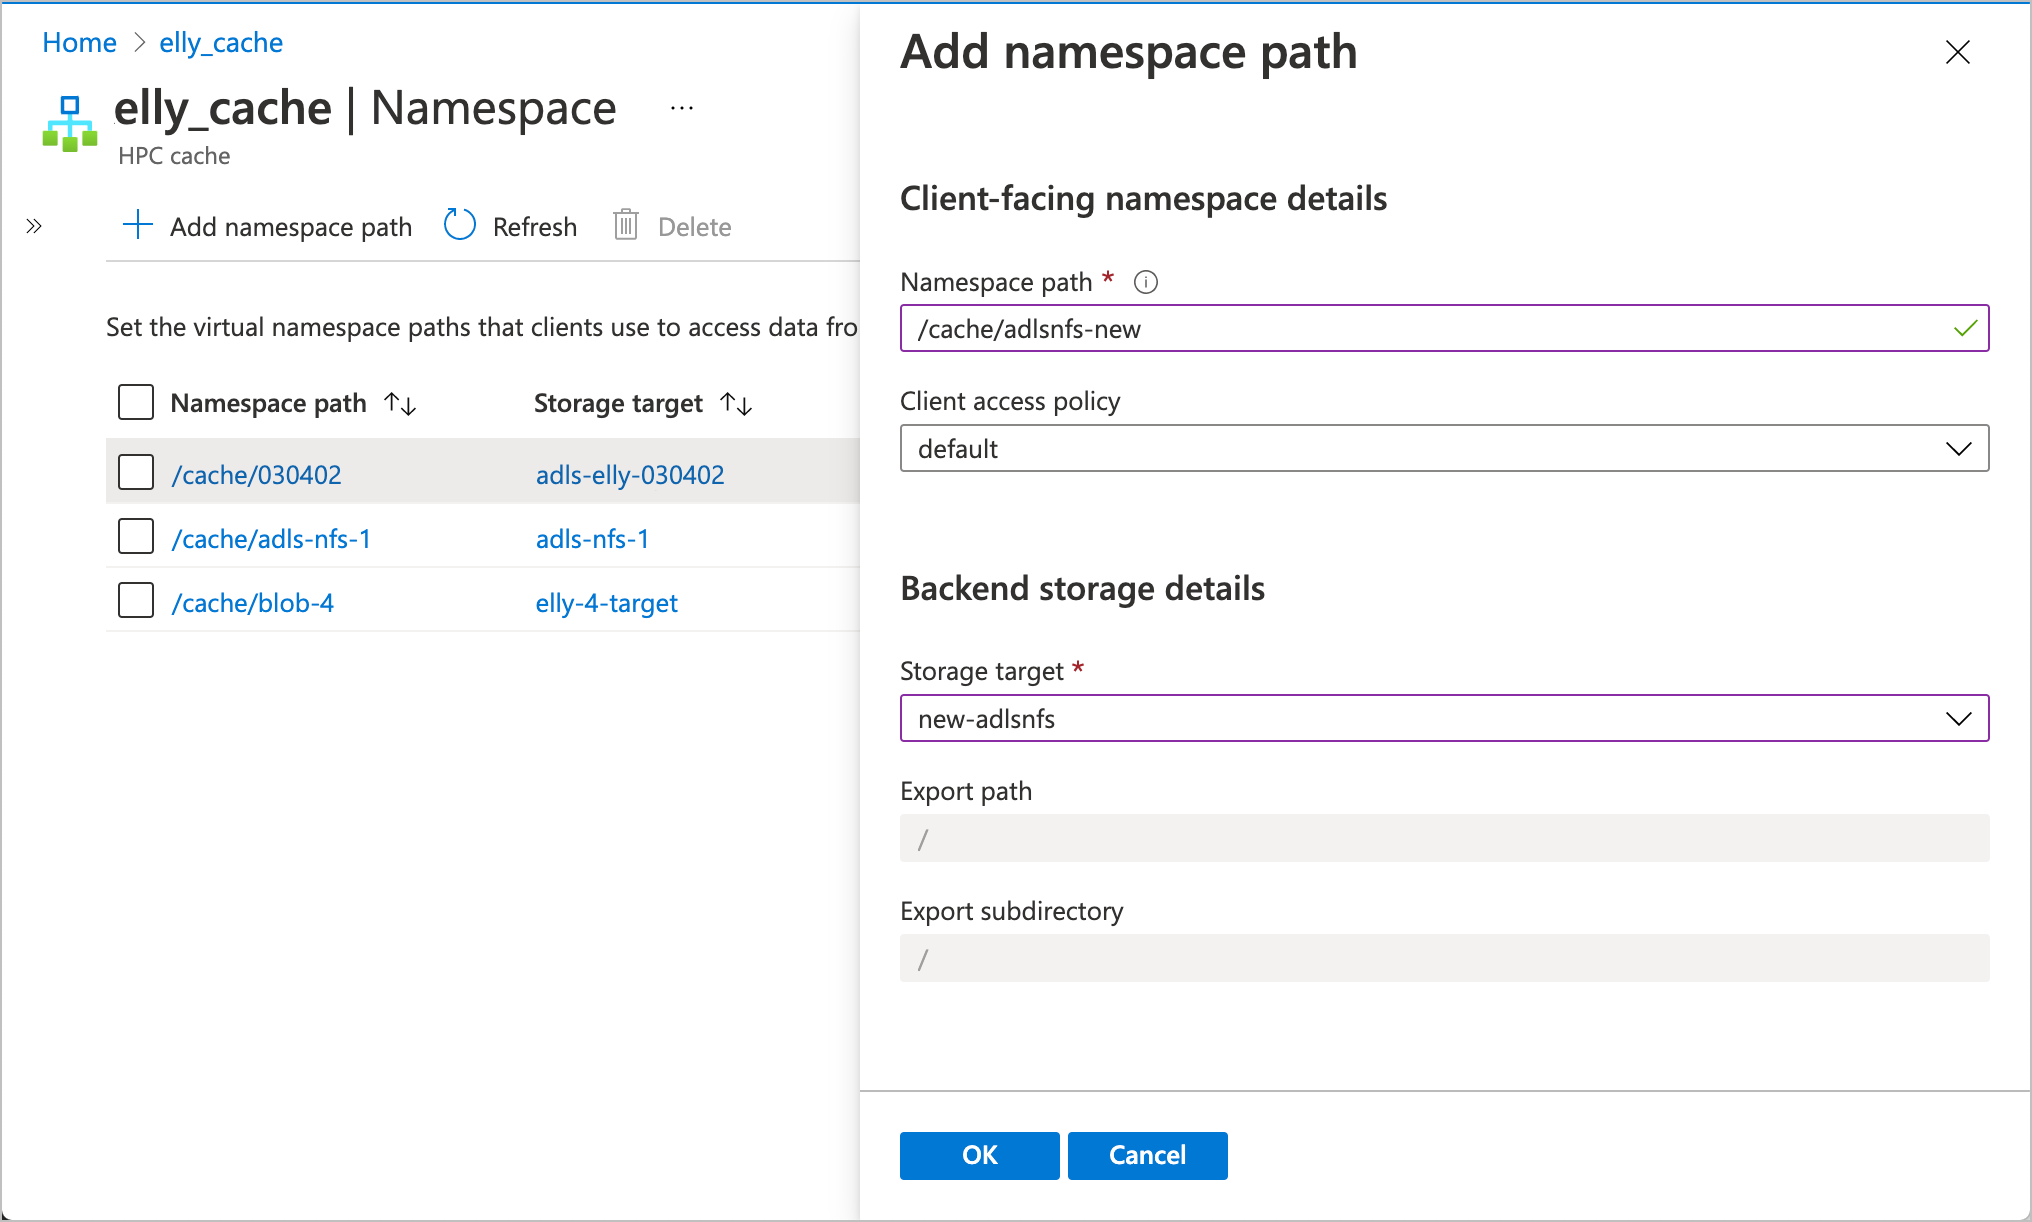Toggle the /cache/adls-nfs-1 row checkbox
This screenshot has width=2032, height=1222.
[136, 537]
